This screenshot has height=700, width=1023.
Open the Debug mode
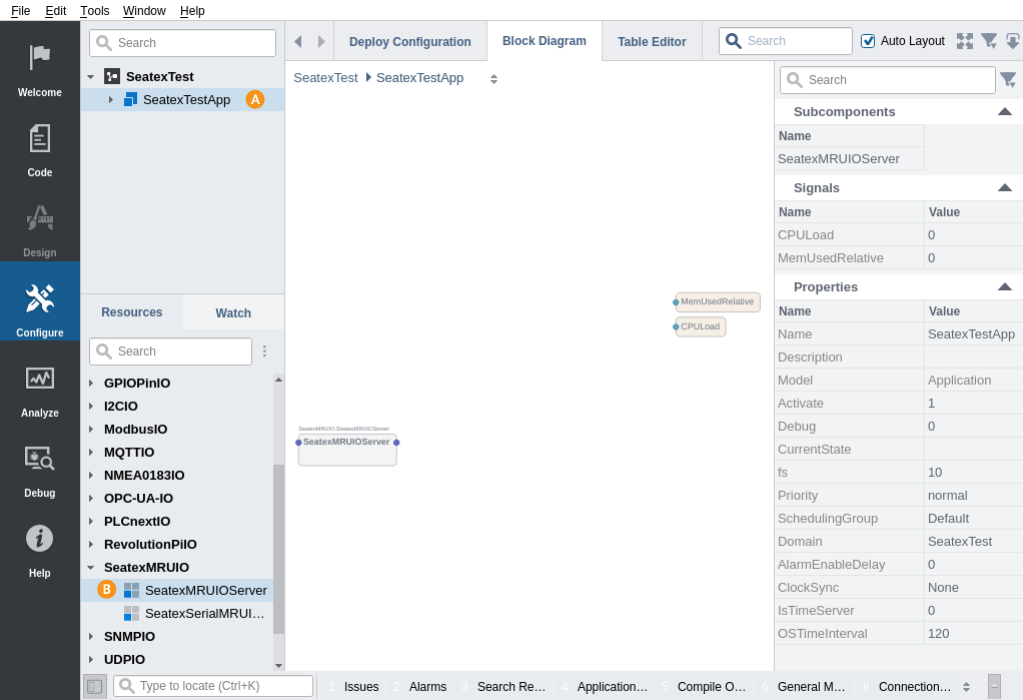click(x=40, y=468)
